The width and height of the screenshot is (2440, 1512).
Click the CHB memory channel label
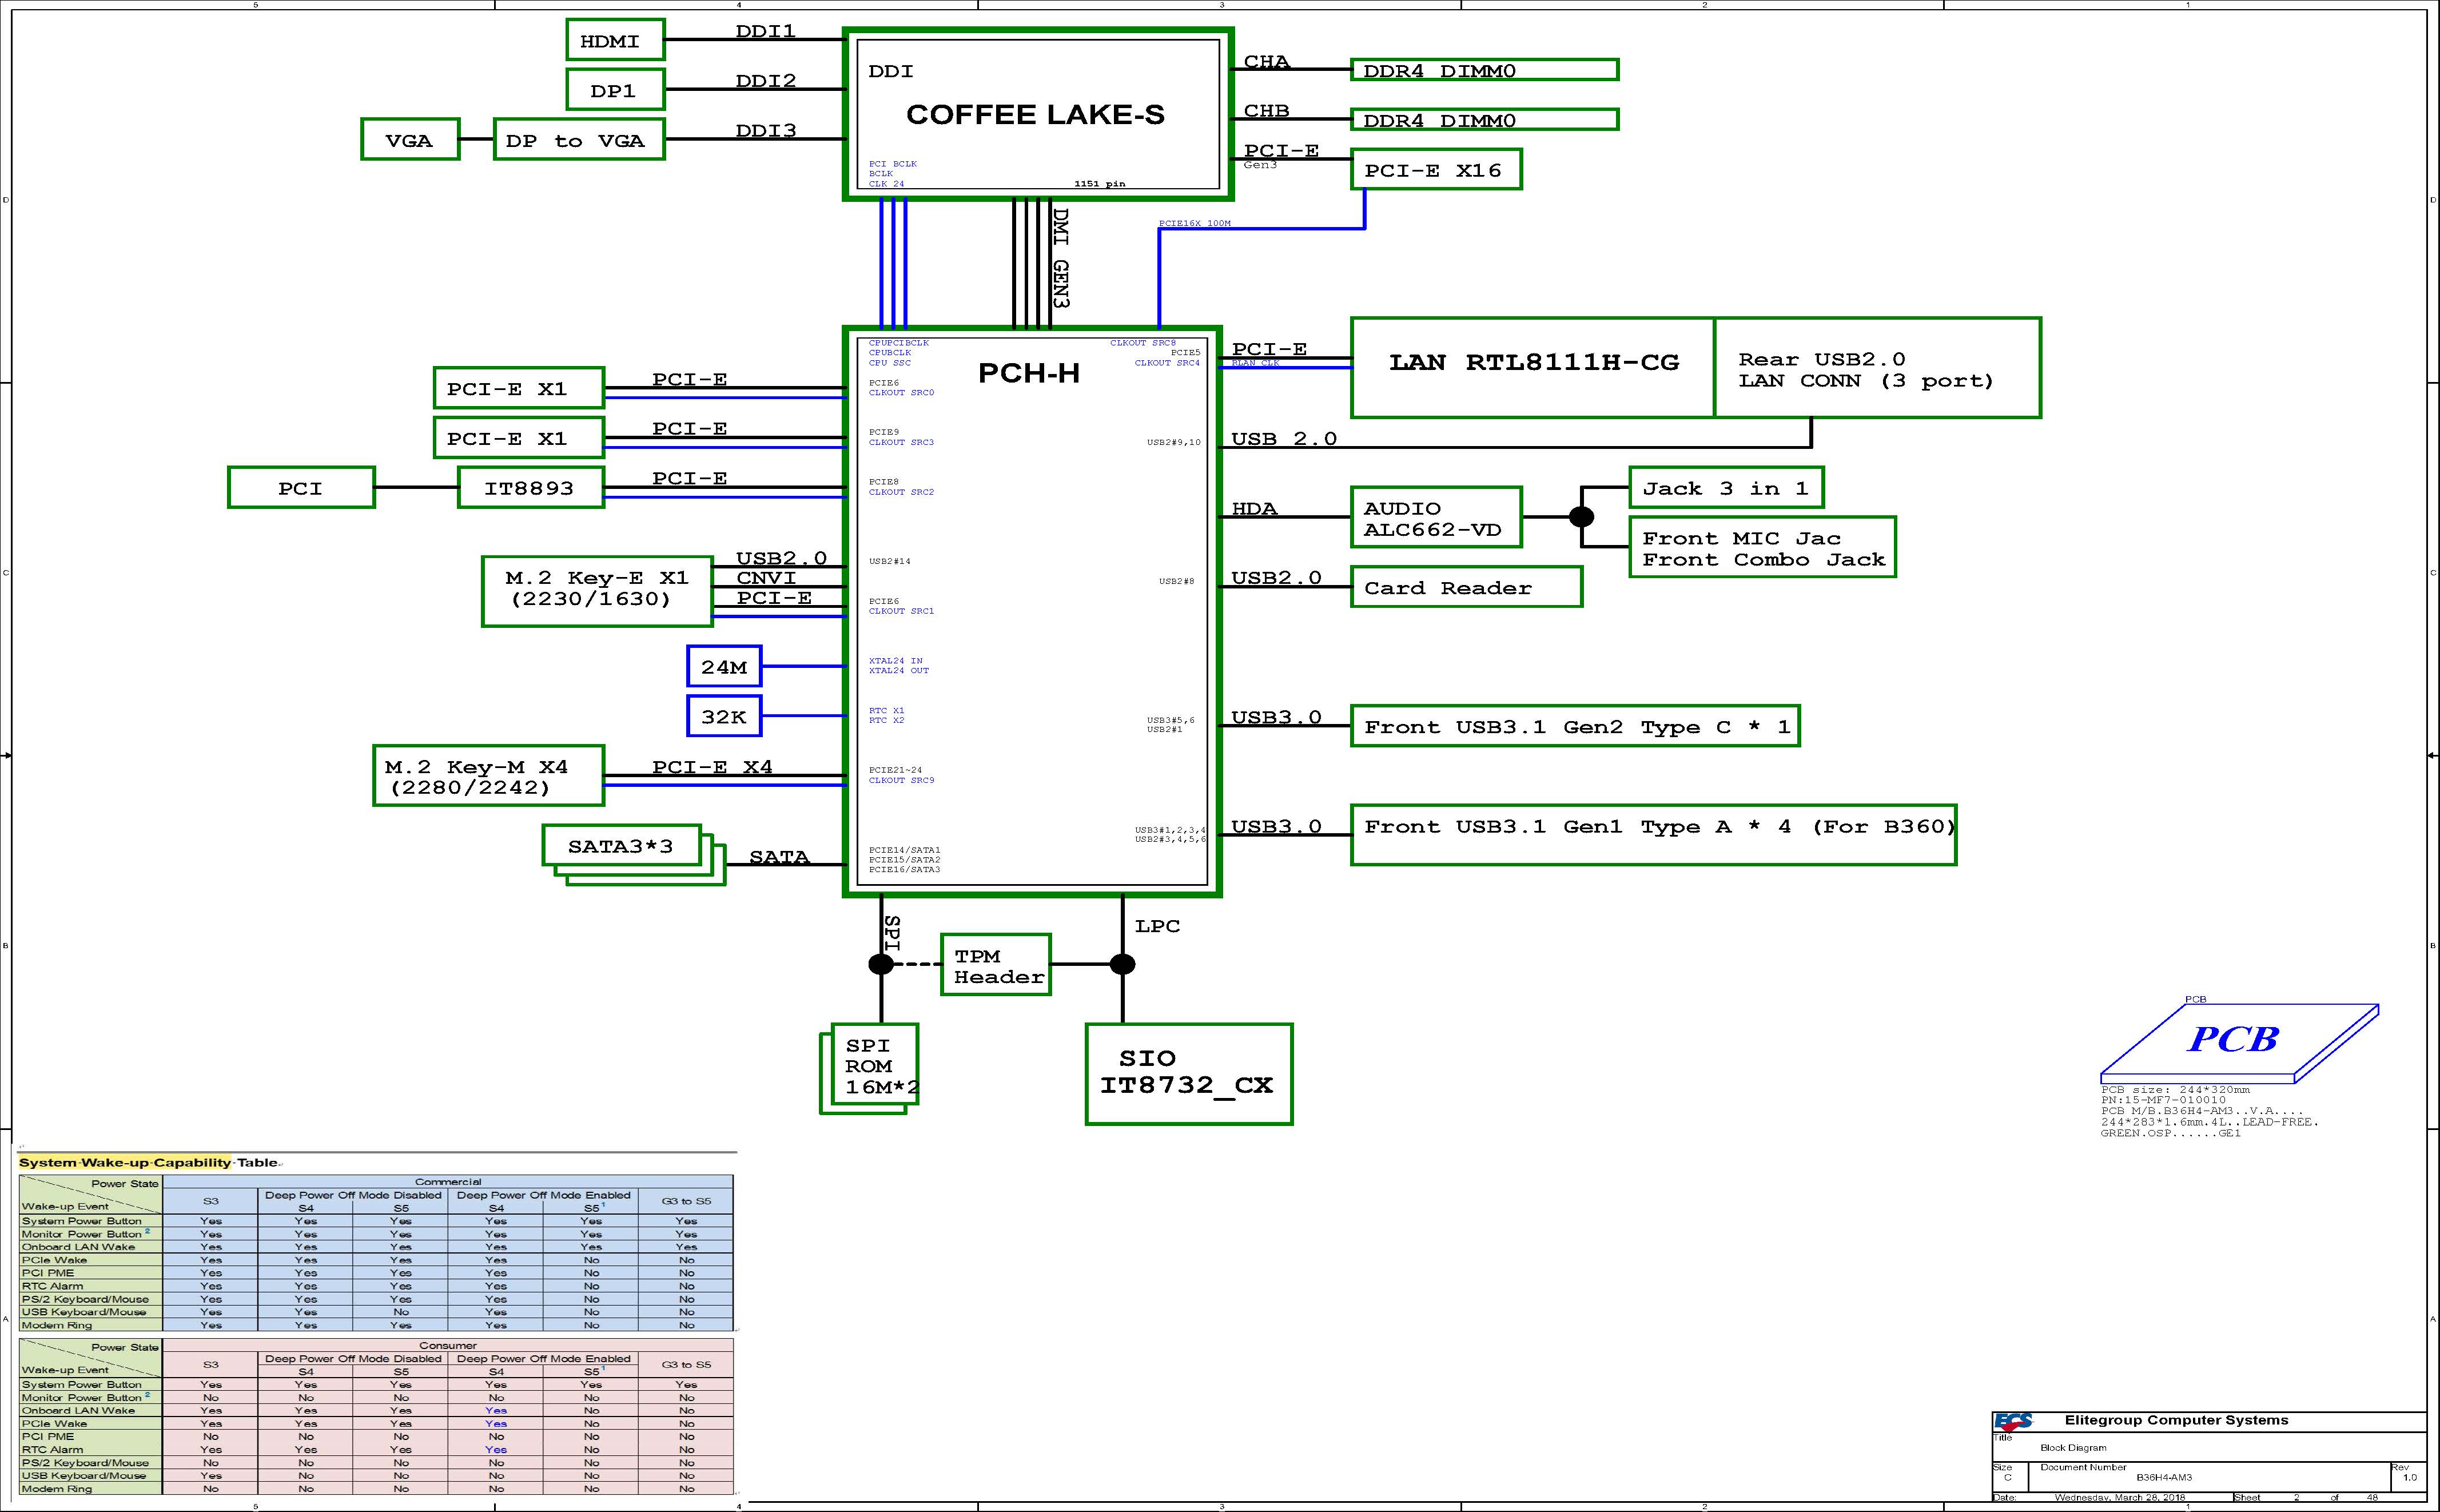tap(1266, 111)
